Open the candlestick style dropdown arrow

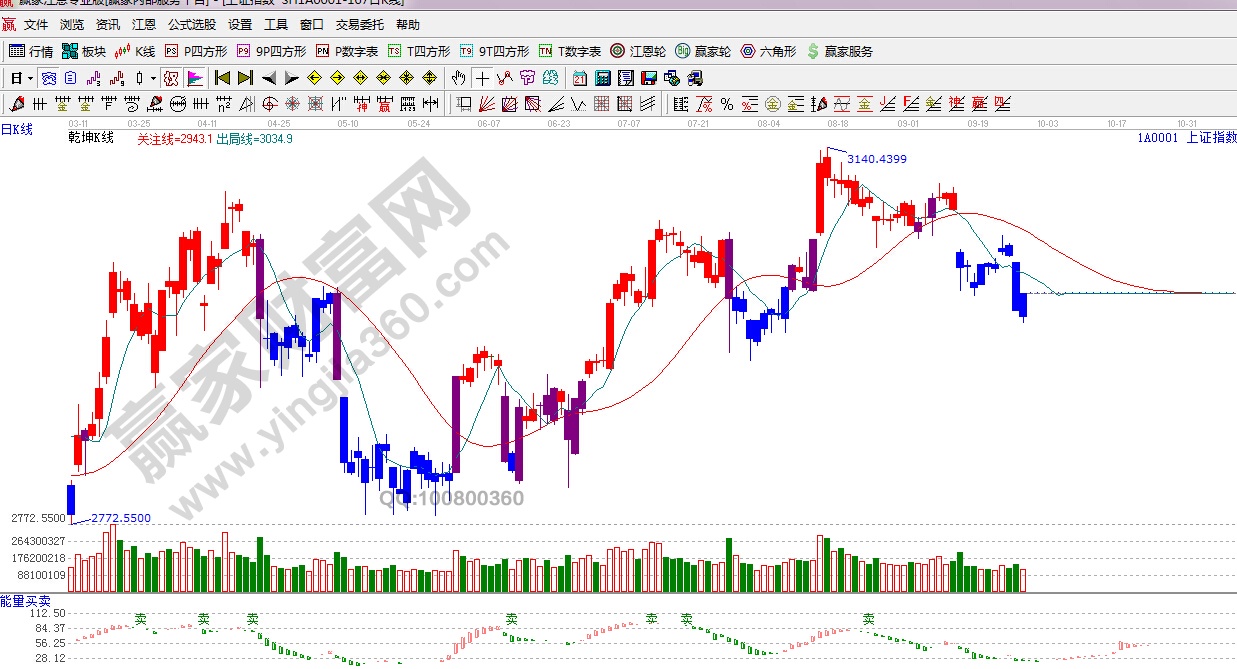coord(153,78)
